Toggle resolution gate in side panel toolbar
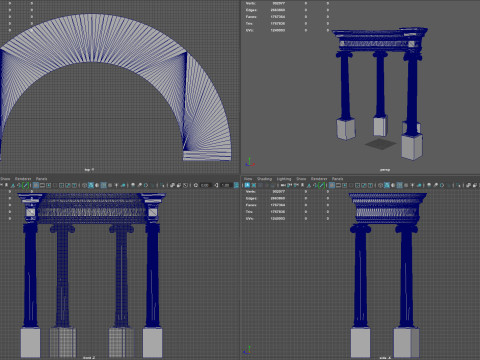Image resolution: width=480 pixels, height=360 pixels. coord(344,185)
